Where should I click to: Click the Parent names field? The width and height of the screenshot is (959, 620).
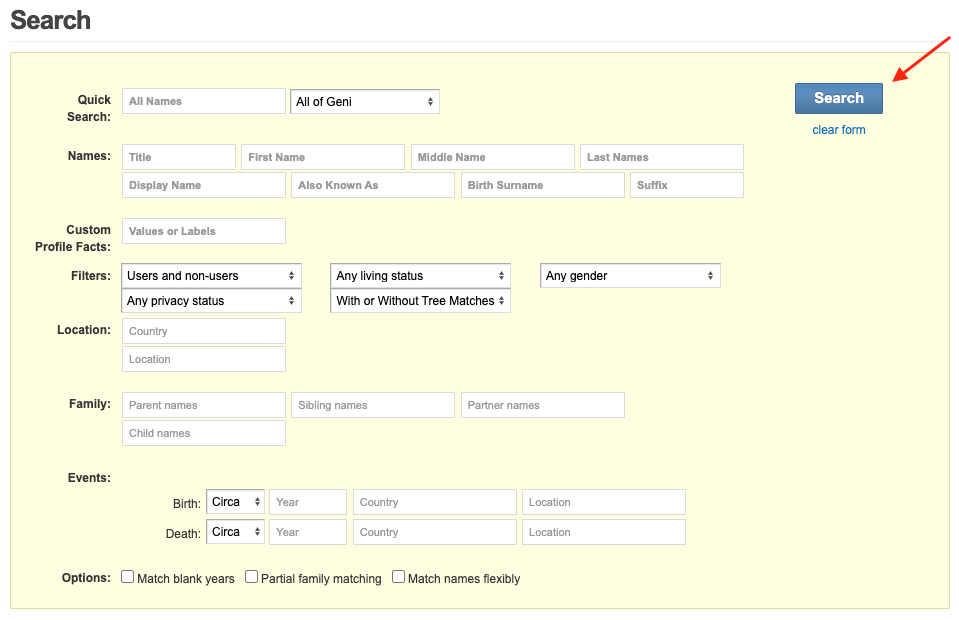point(204,405)
